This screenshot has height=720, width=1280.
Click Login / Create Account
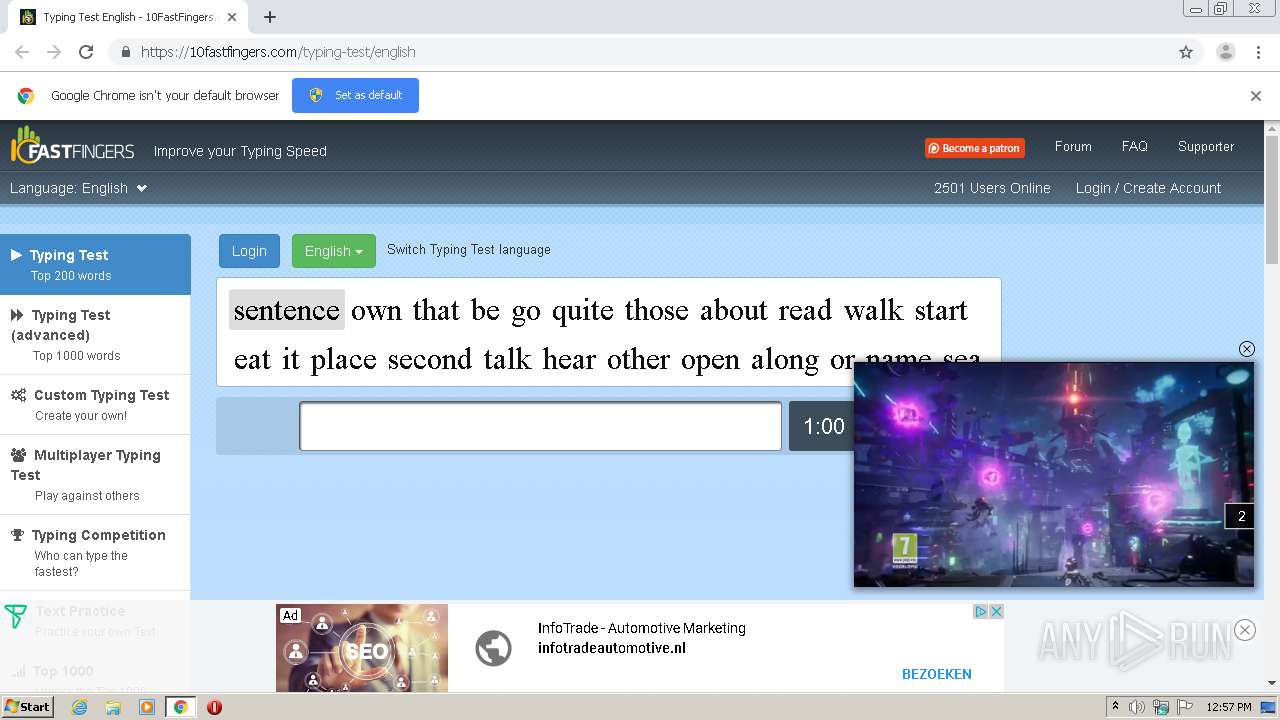(x=1148, y=188)
